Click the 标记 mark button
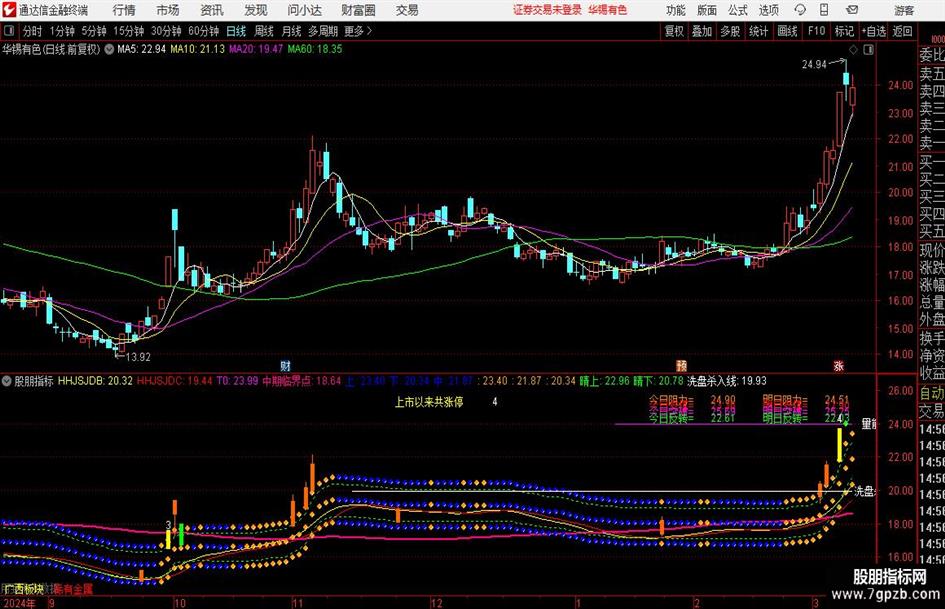Screen dimensions: 945x609 tap(844, 31)
